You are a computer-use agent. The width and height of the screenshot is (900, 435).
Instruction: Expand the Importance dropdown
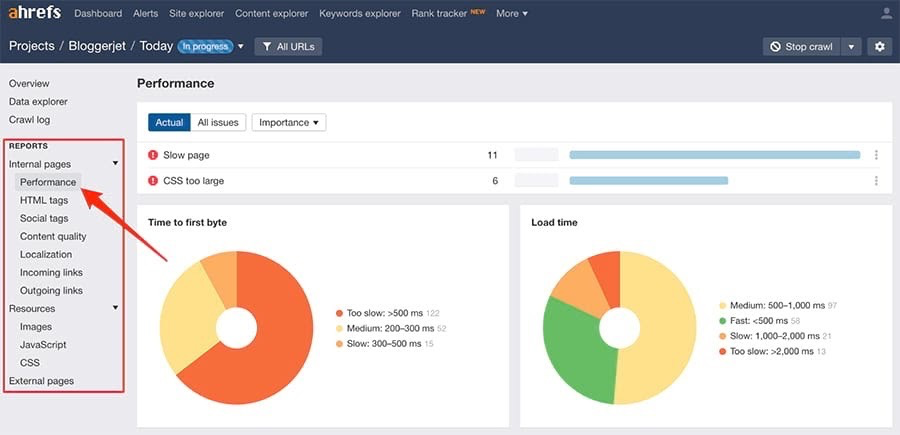click(288, 122)
